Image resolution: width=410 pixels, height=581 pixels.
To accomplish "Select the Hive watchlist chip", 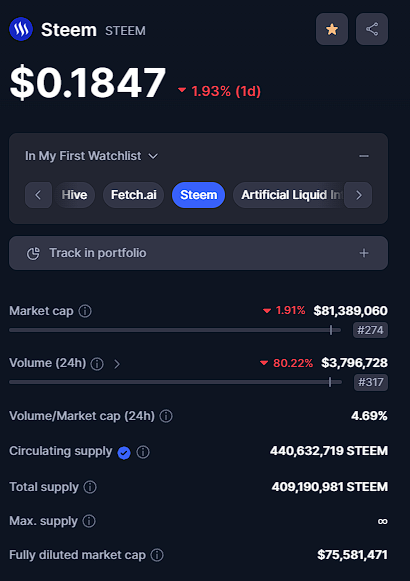I will click(74, 195).
